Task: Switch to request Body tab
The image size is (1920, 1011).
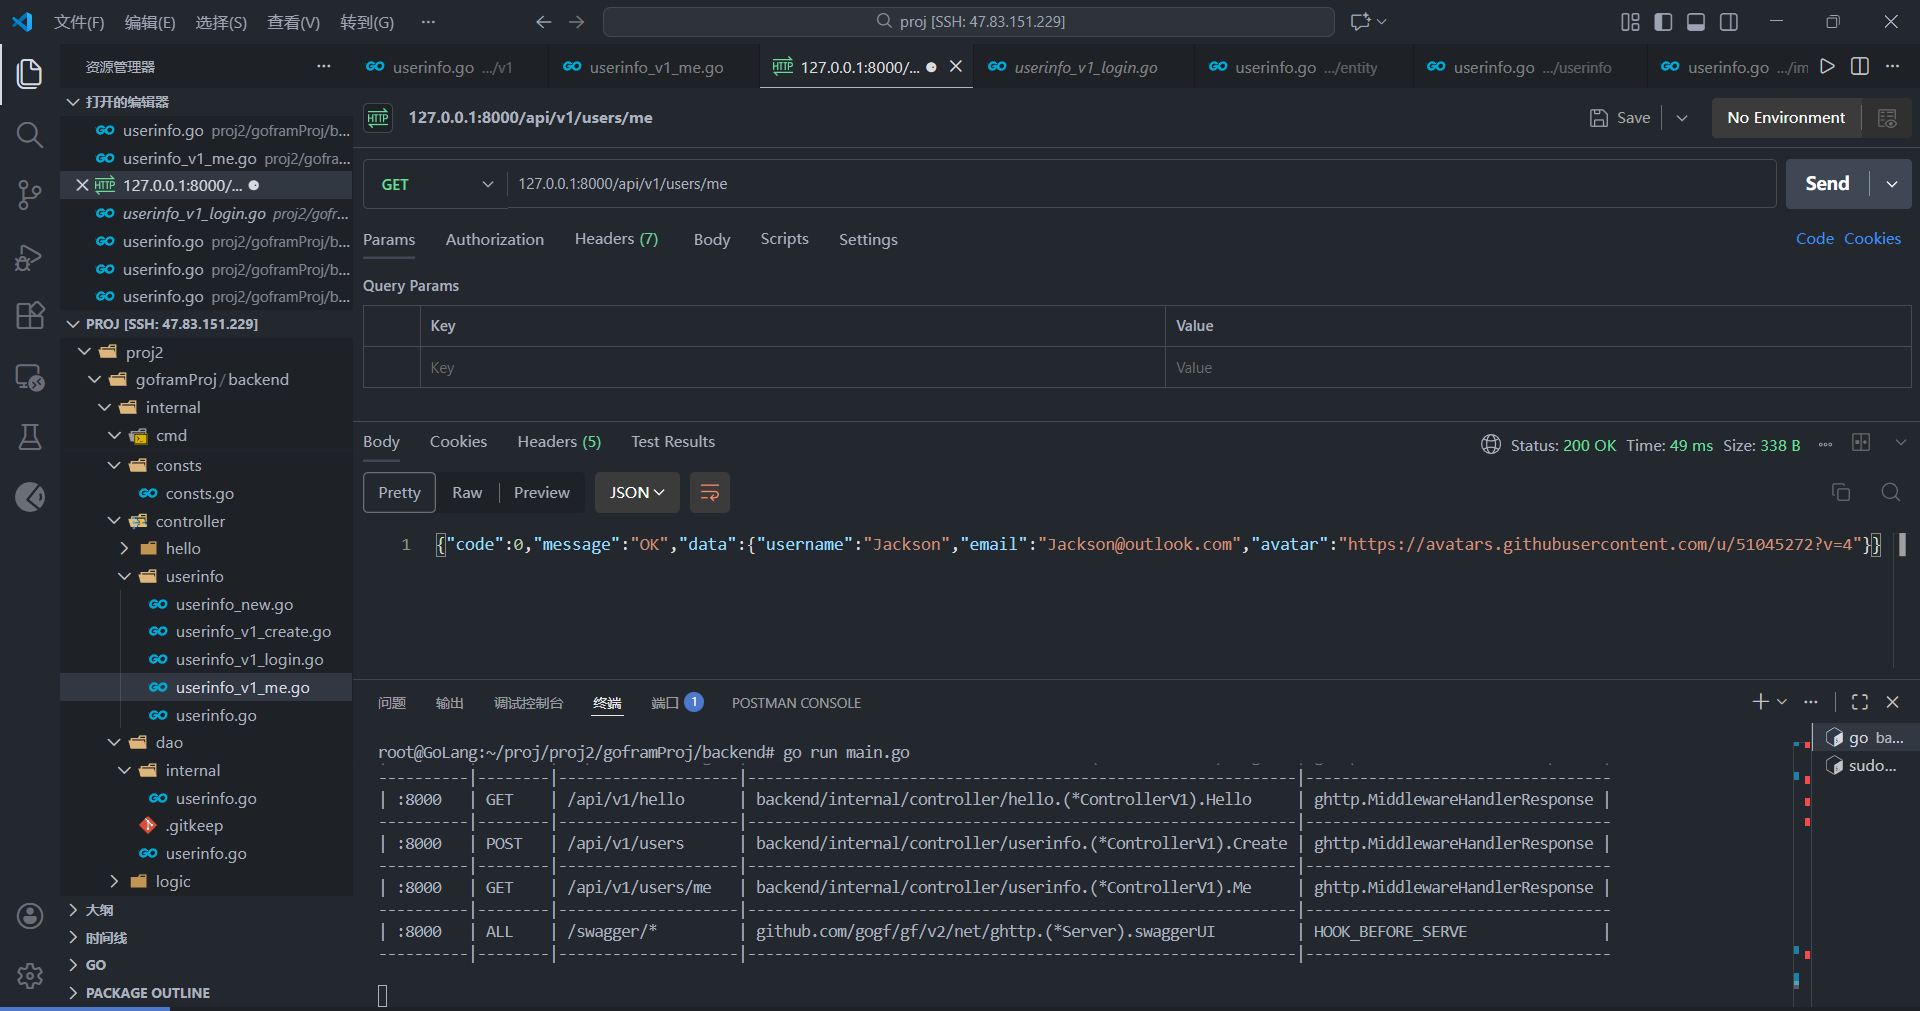Action: (x=712, y=239)
